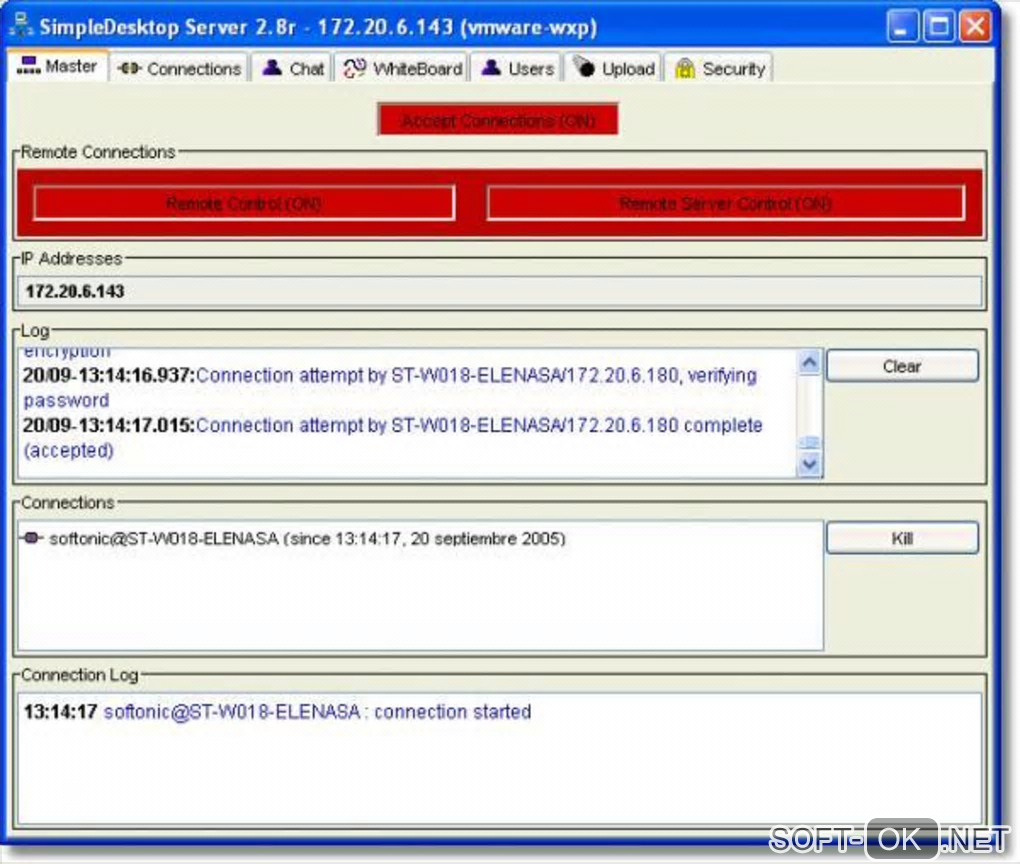Image resolution: width=1020 pixels, height=864 pixels.
Task: Select the IP address 172.20.6.143 field
Action: tap(500, 291)
